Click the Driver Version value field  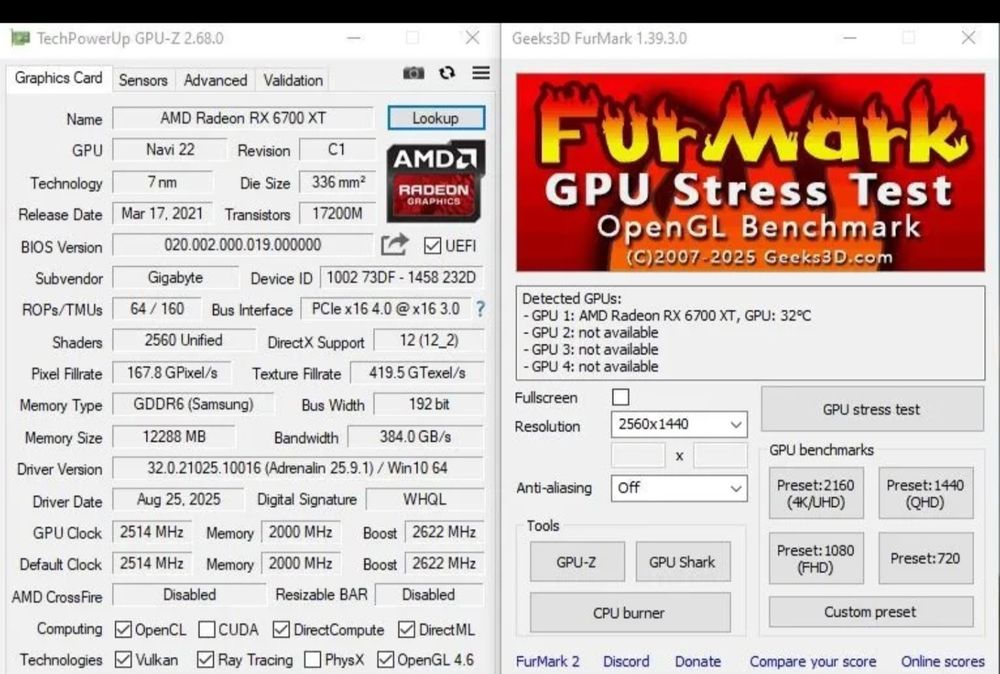(x=298, y=468)
